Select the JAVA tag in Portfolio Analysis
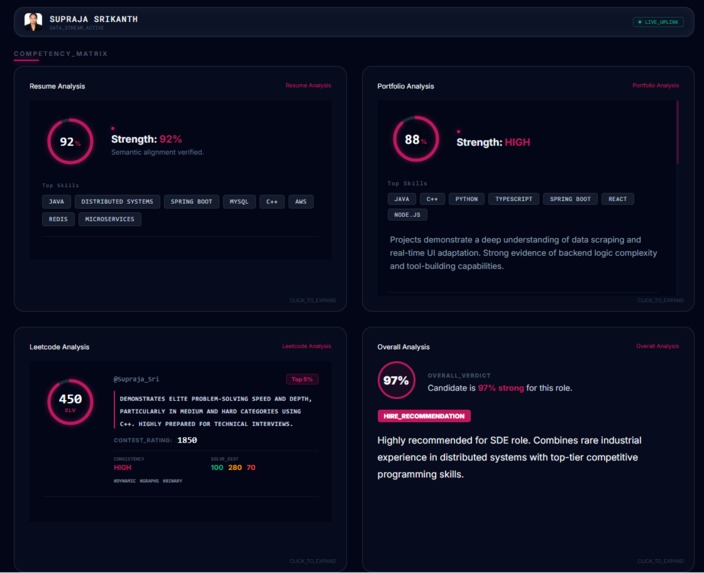 coord(402,199)
